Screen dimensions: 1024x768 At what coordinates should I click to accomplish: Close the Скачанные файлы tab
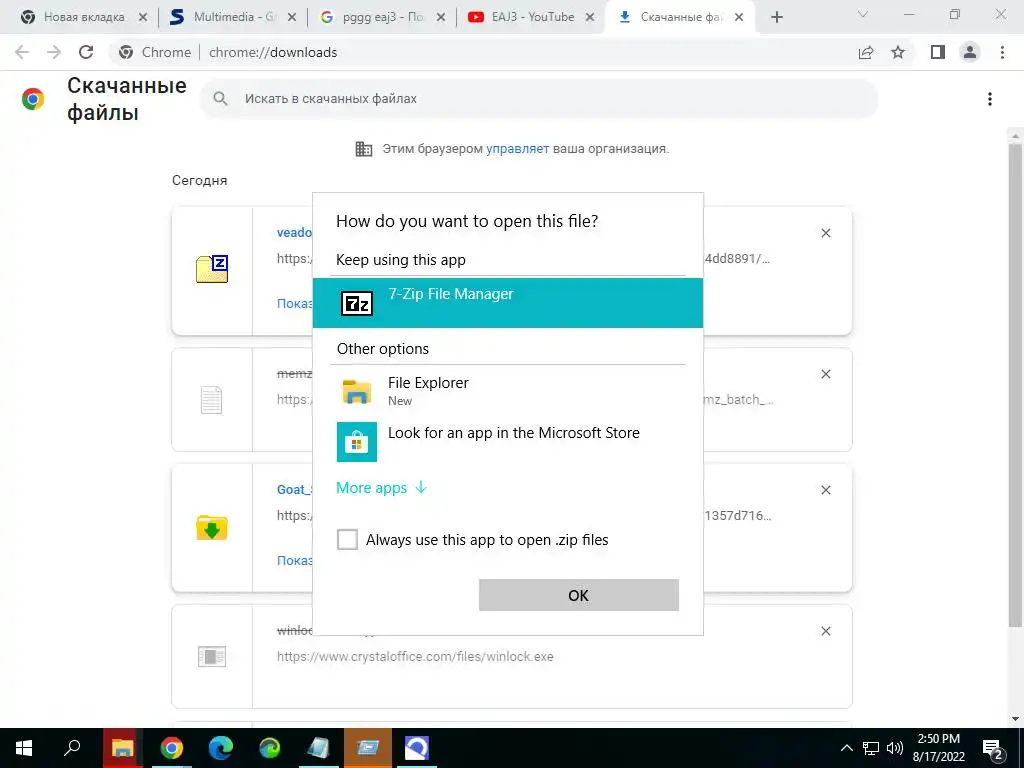tap(739, 18)
